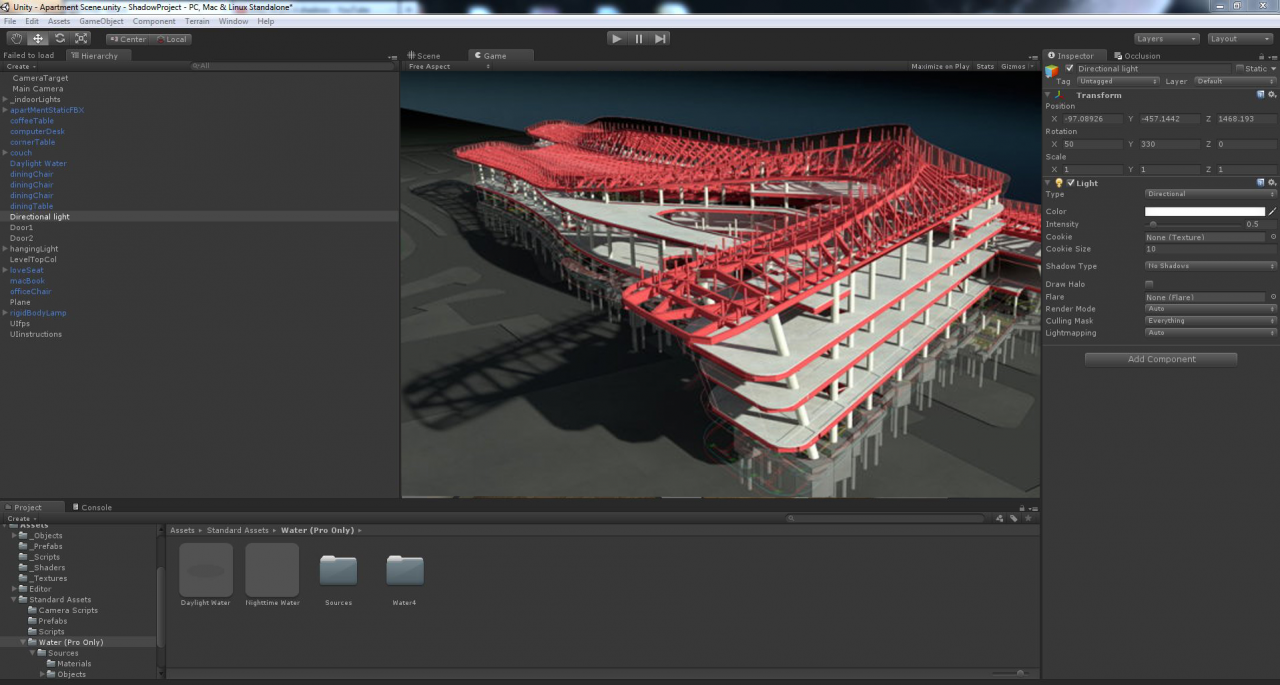This screenshot has height=685, width=1280.
Task: Click the Add Component button
Action: click(x=1161, y=359)
